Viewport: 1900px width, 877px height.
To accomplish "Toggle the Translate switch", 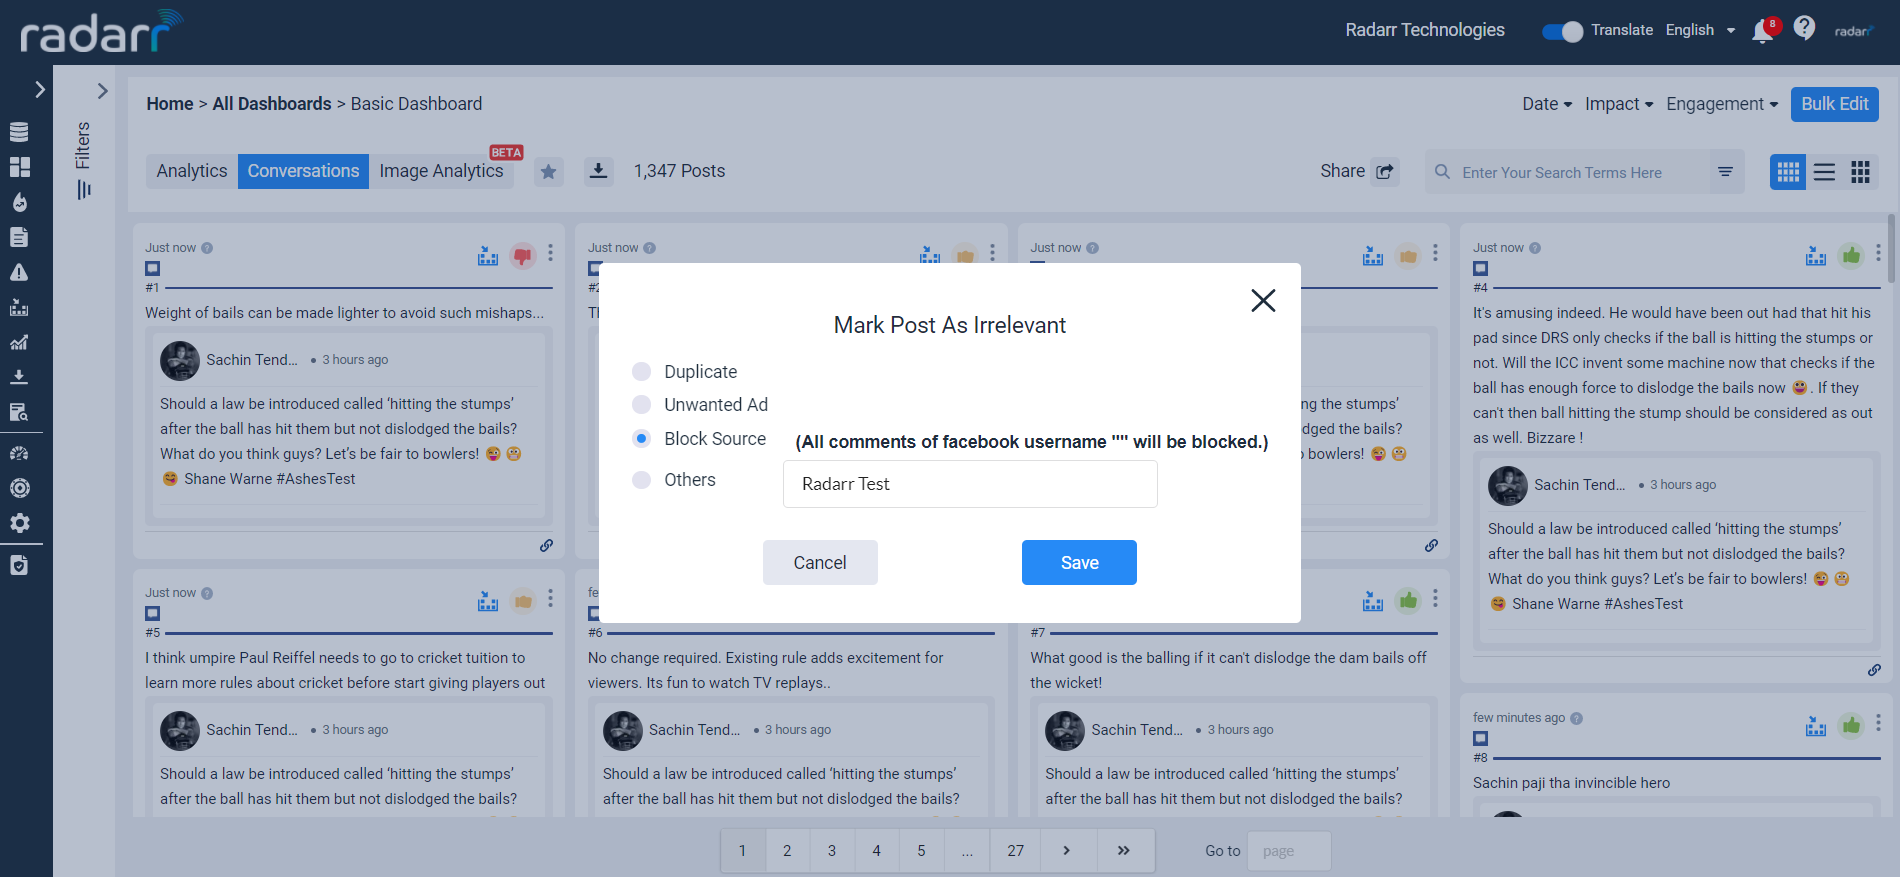I will [1562, 31].
